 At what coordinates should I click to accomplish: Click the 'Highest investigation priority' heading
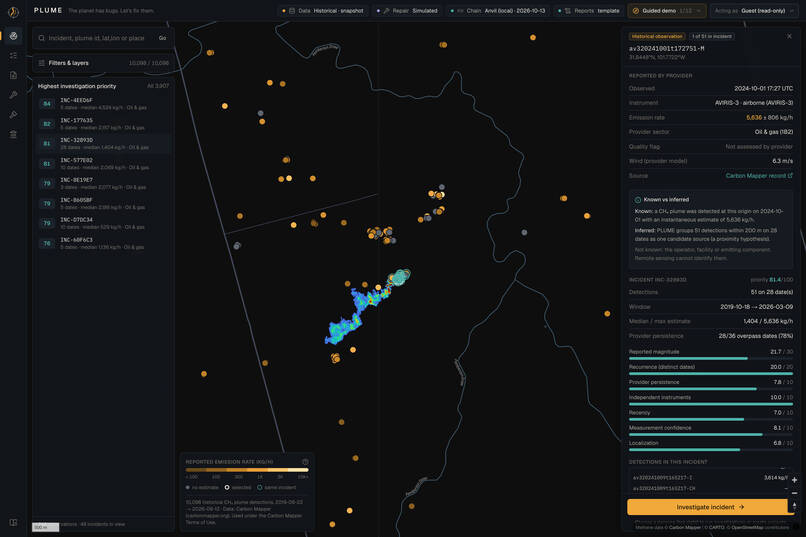pos(77,86)
